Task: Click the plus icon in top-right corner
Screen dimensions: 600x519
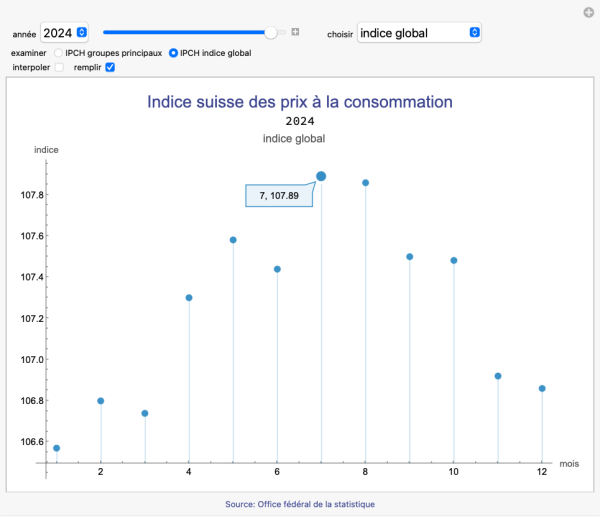Action: (588, 12)
